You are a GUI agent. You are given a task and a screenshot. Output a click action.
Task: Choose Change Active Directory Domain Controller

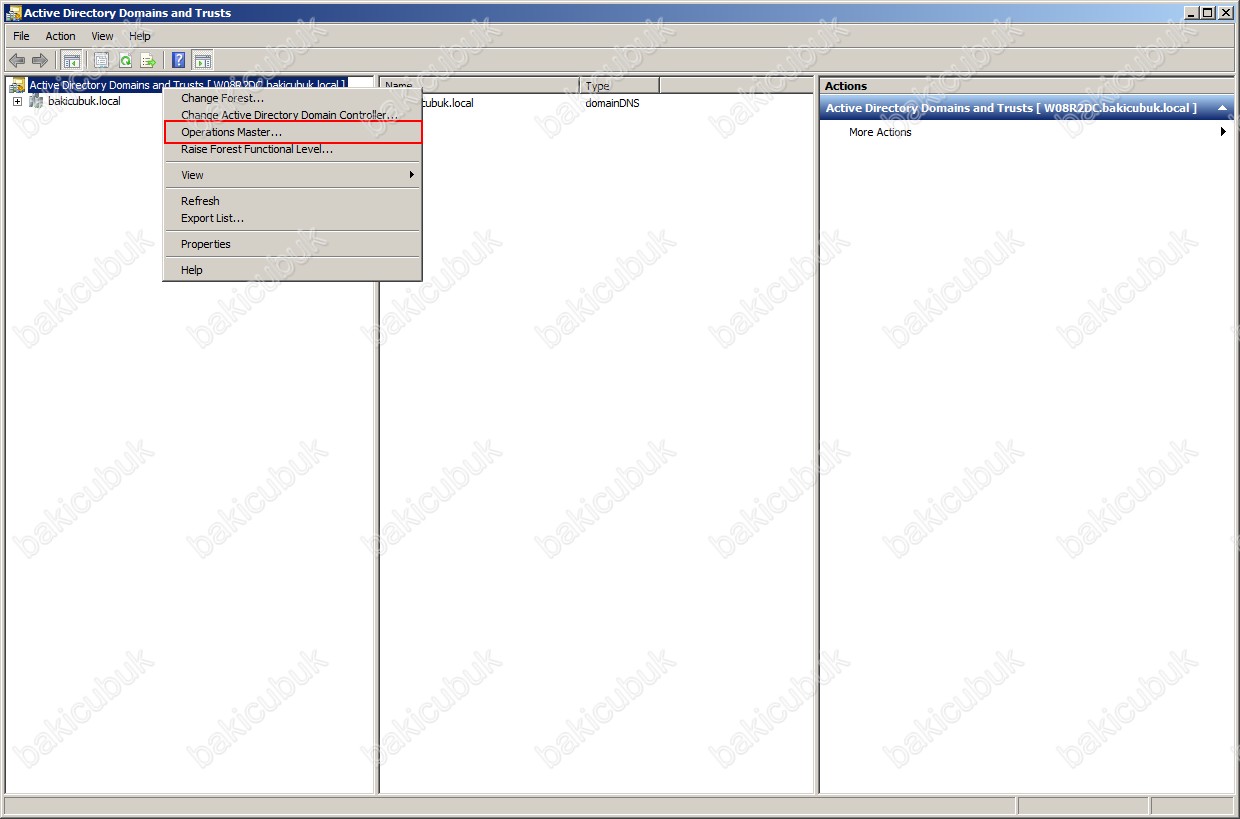click(292, 115)
